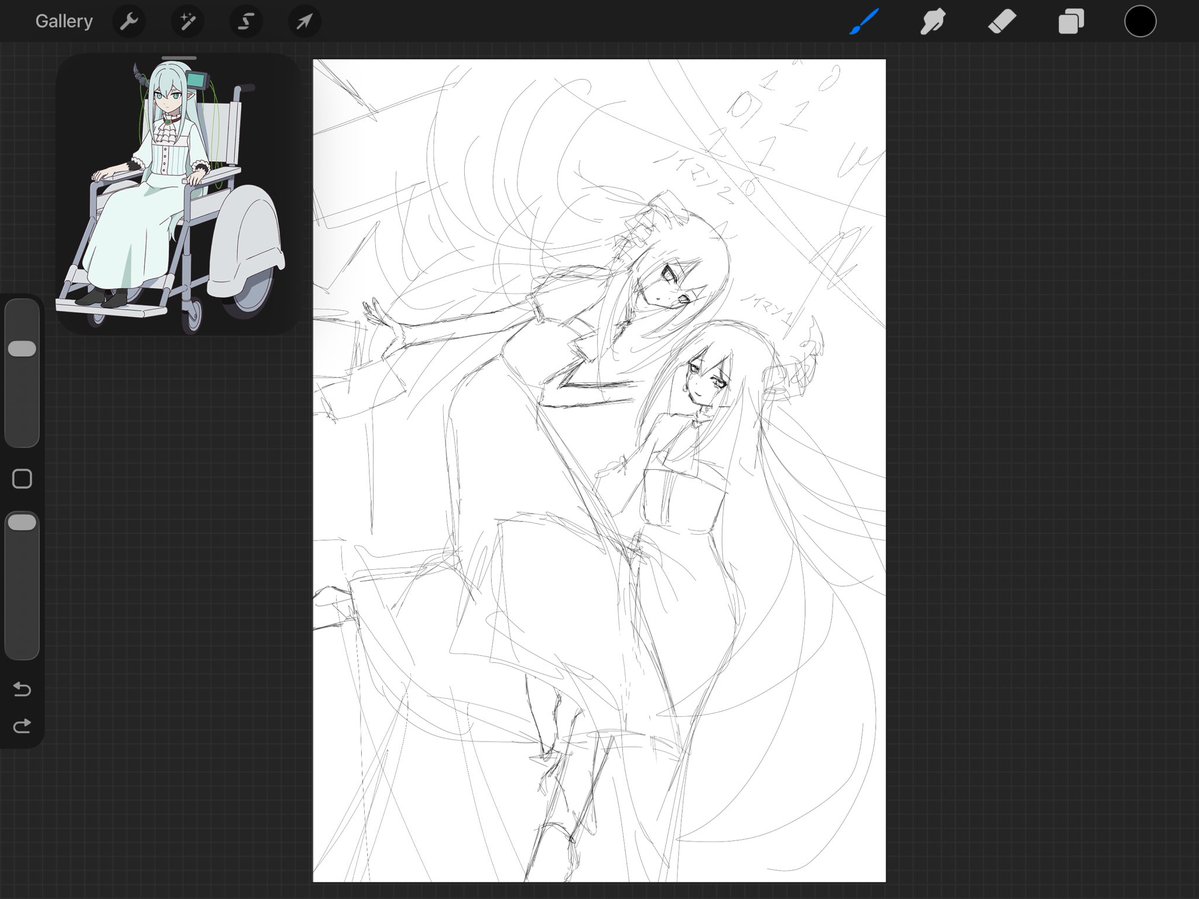The width and height of the screenshot is (1199, 899).
Task: Select the Smudge tool
Action: 933,21
